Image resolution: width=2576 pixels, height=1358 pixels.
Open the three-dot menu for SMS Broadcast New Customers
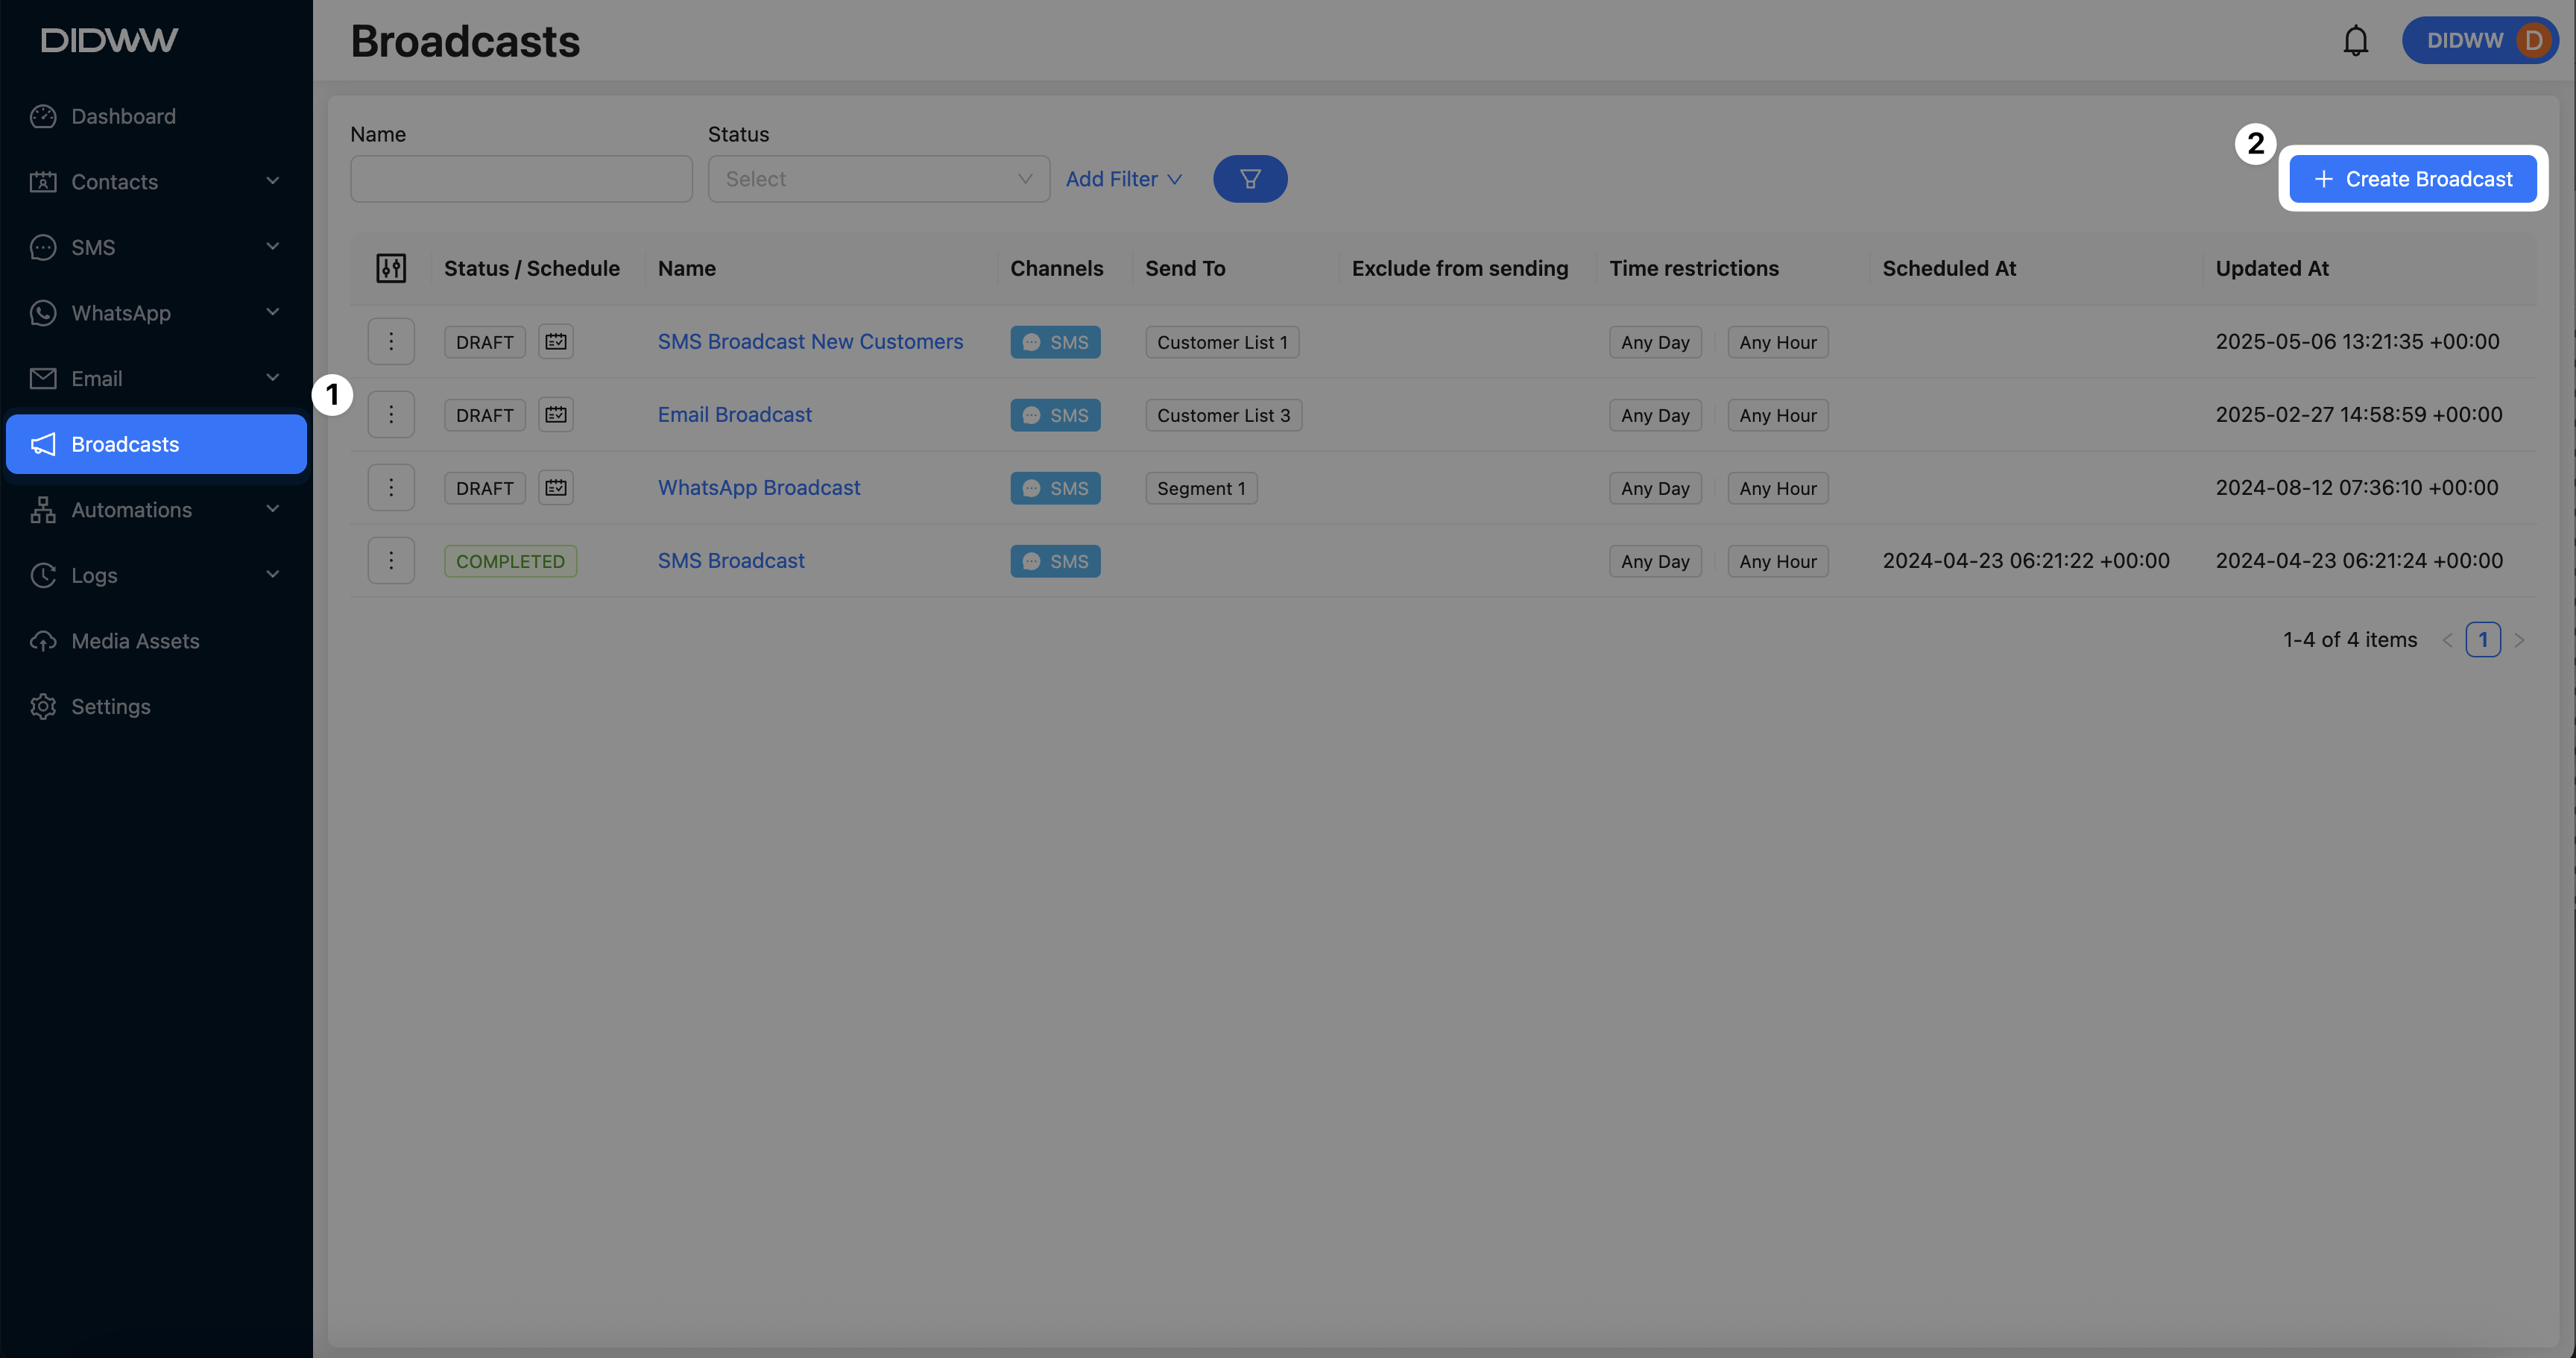(x=390, y=342)
